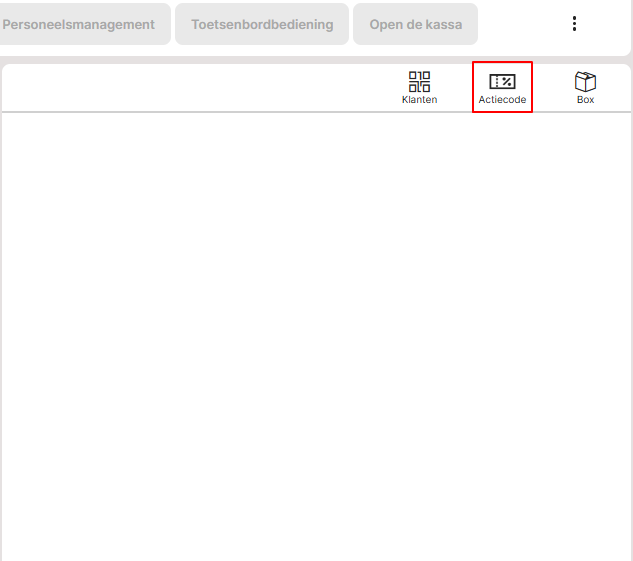Click the vertical ellipsis more options icon

pyautogui.click(x=574, y=24)
